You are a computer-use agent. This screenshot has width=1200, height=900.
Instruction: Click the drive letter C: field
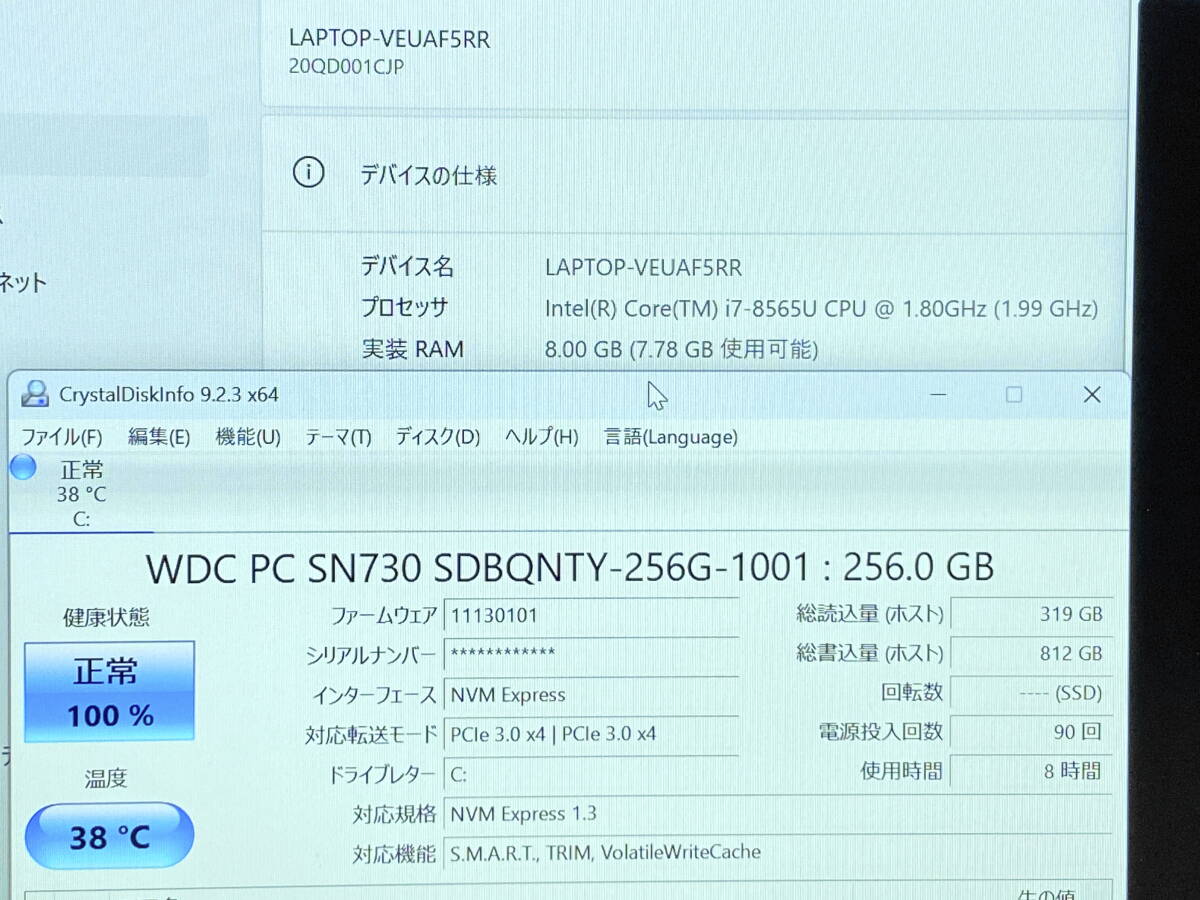tap(592, 774)
